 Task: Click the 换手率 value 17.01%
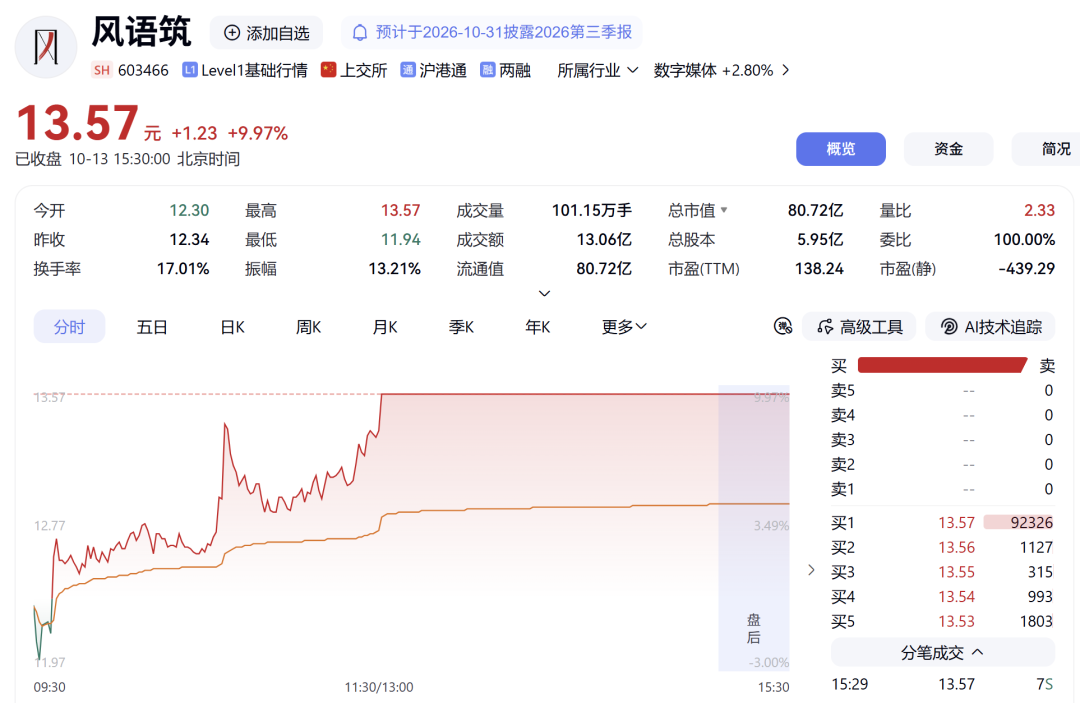tap(183, 269)
